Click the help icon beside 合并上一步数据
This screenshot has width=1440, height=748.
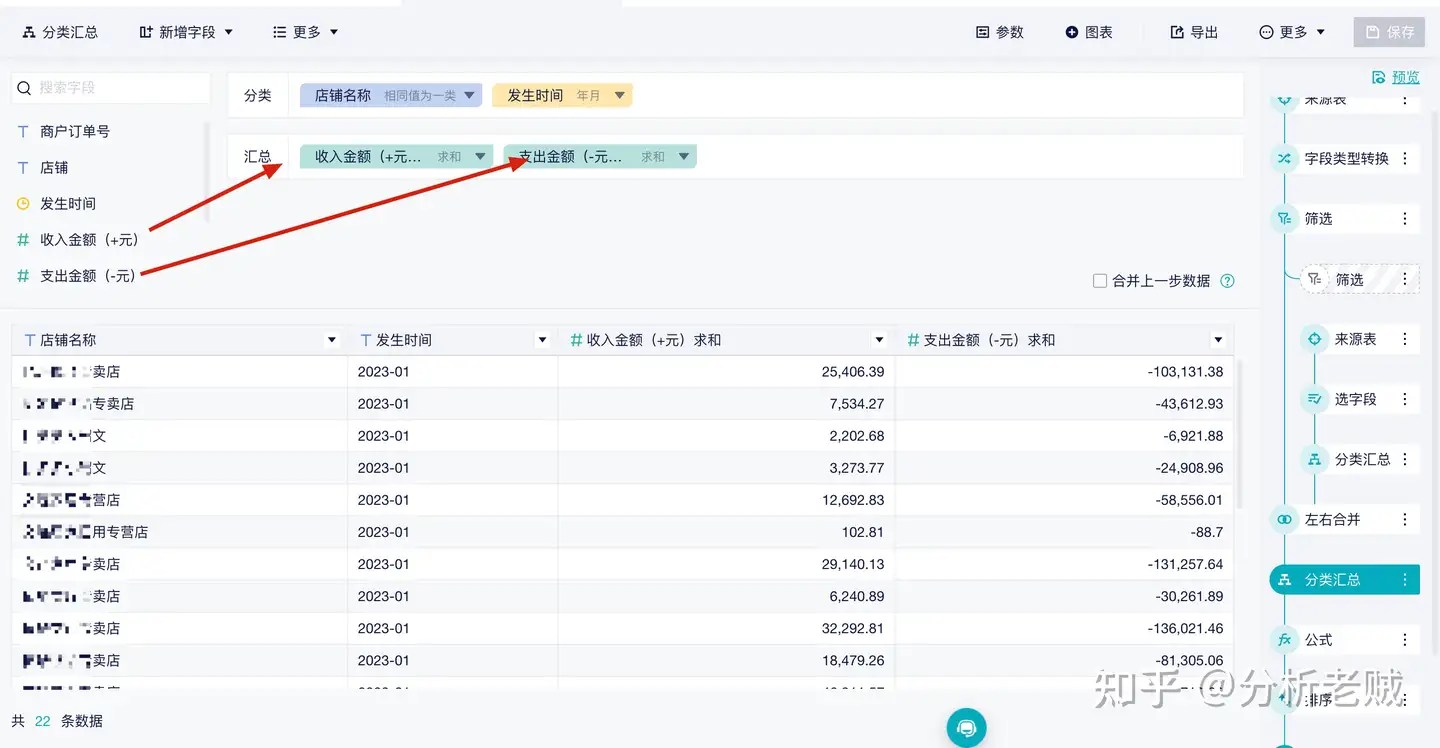1227,281
